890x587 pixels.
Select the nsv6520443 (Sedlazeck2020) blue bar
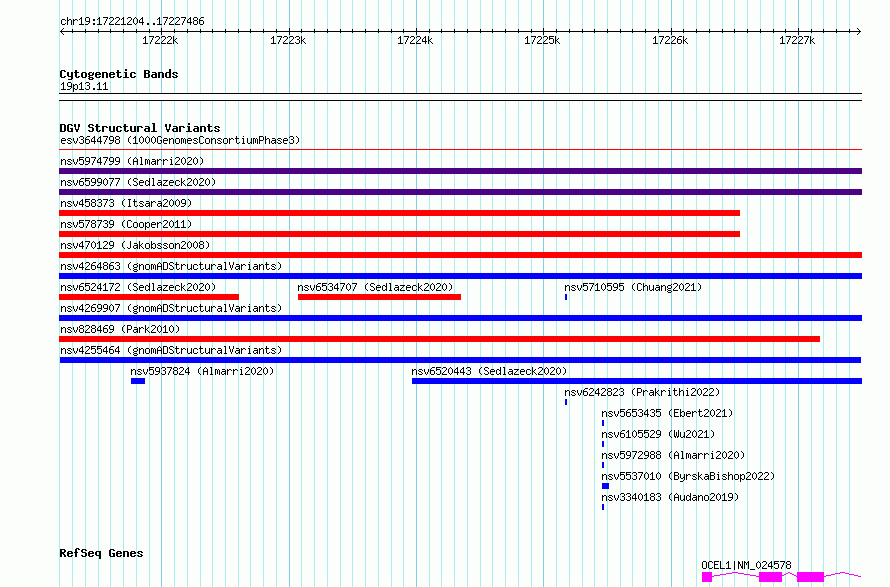tap(637, 381)
